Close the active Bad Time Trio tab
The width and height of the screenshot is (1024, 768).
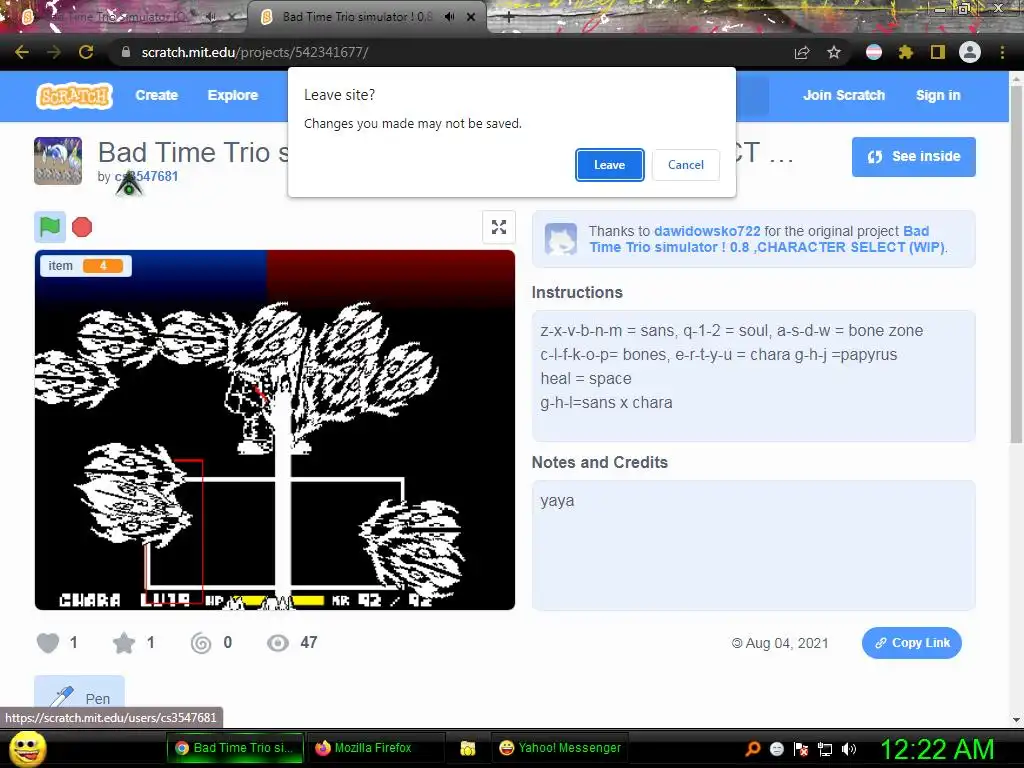pyautogui.click(x=471, y=17)
